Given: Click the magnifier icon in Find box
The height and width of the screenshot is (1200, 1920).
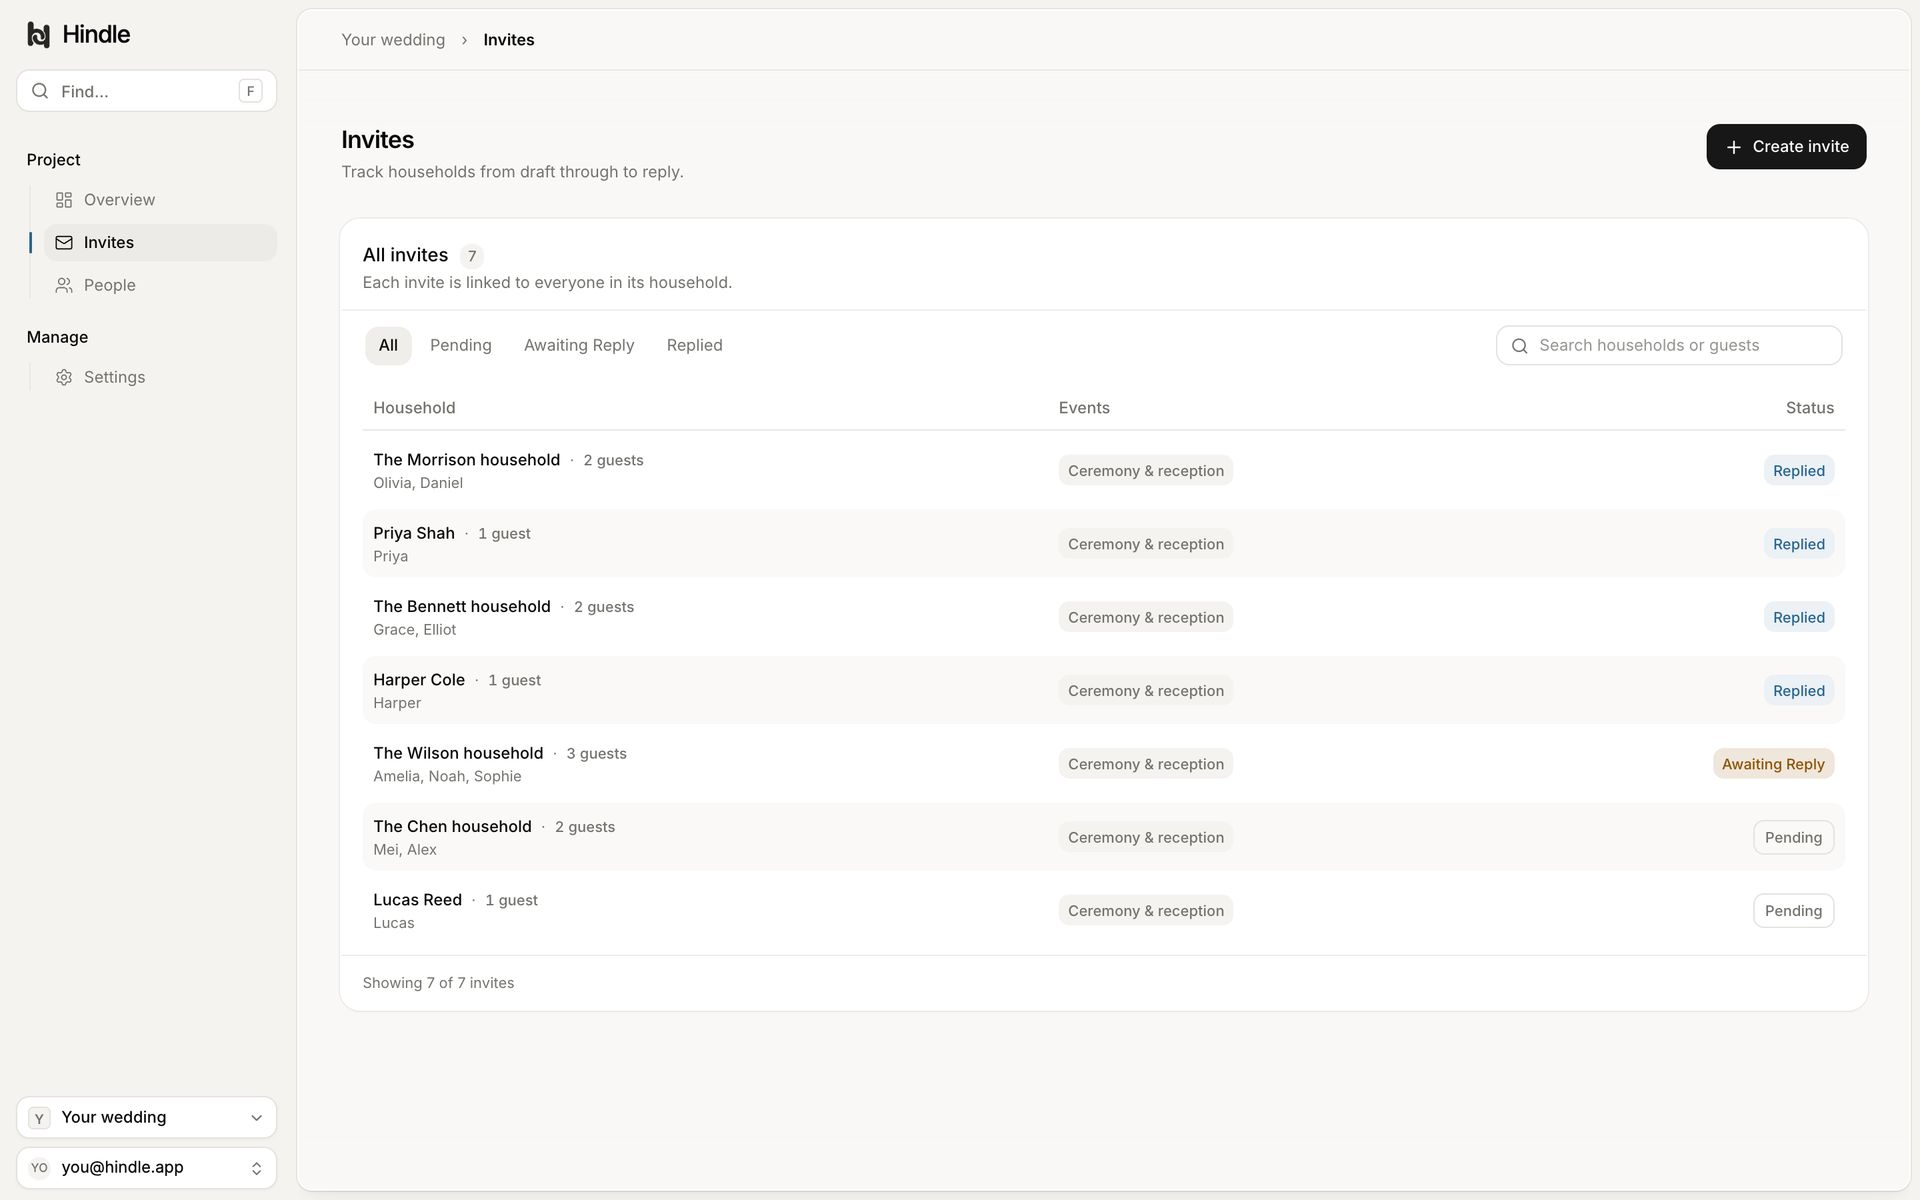Looking at the screenshot, I should point(40,91).
